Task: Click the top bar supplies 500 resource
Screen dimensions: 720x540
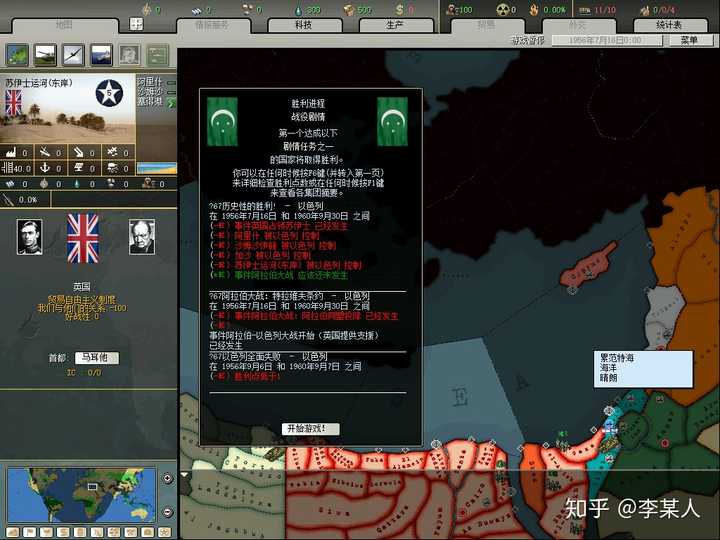Action: 358,10
